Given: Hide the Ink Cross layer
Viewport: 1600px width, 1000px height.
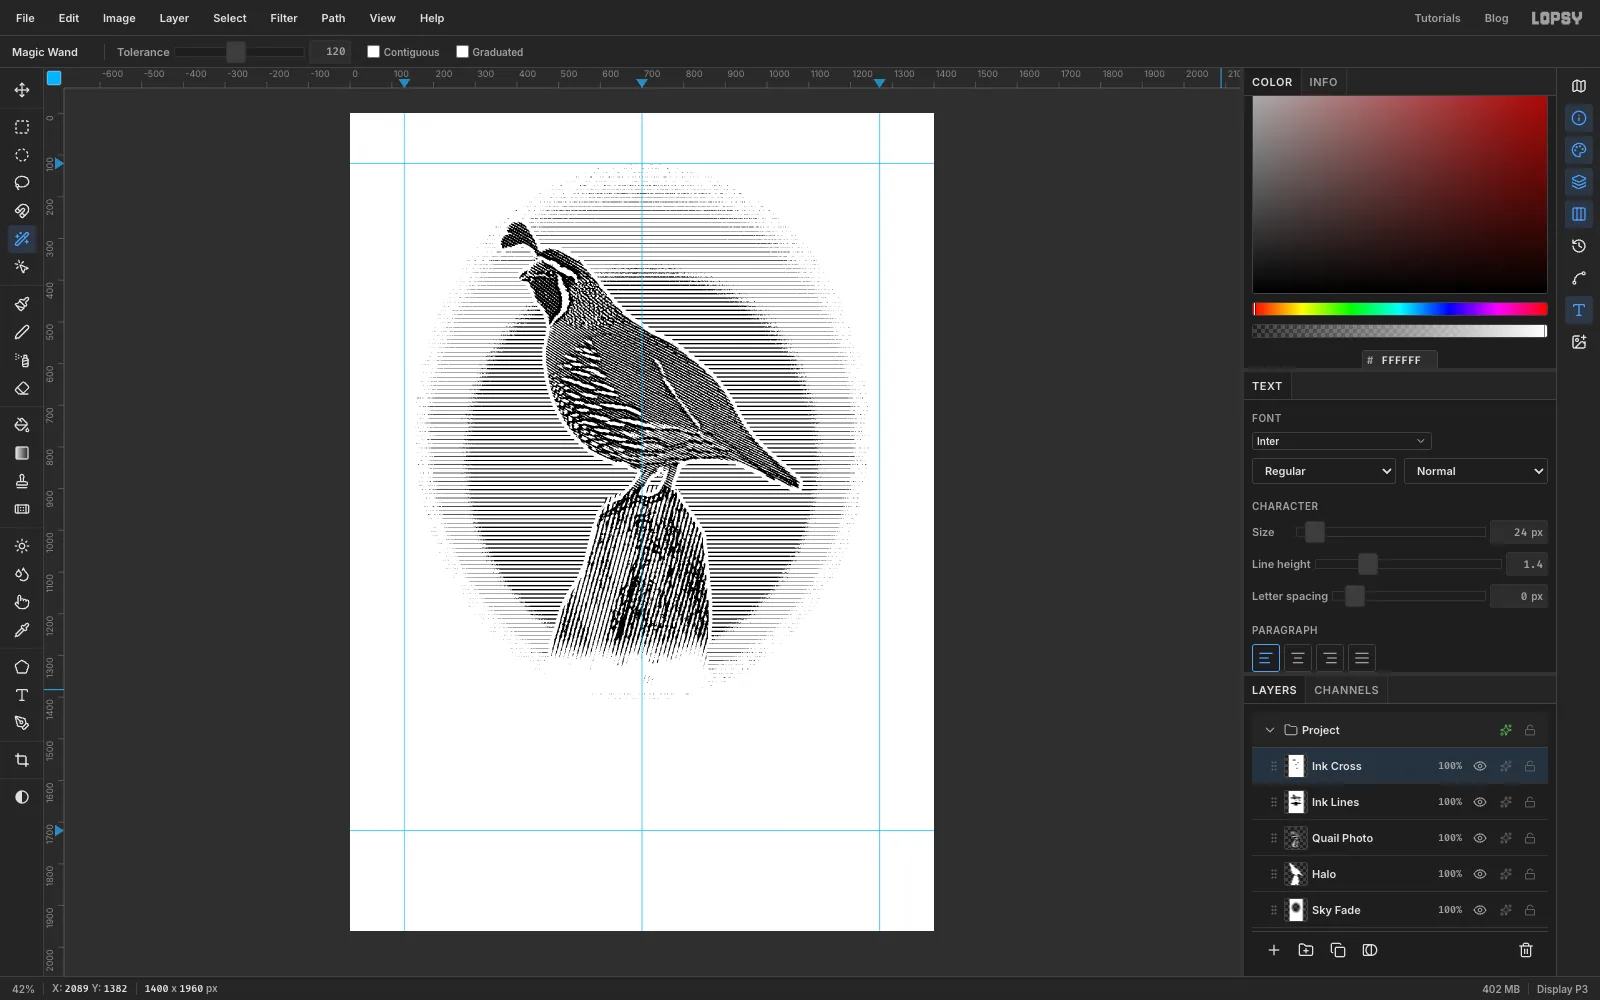Looking at the screenshot, I should click(1480, 766).
